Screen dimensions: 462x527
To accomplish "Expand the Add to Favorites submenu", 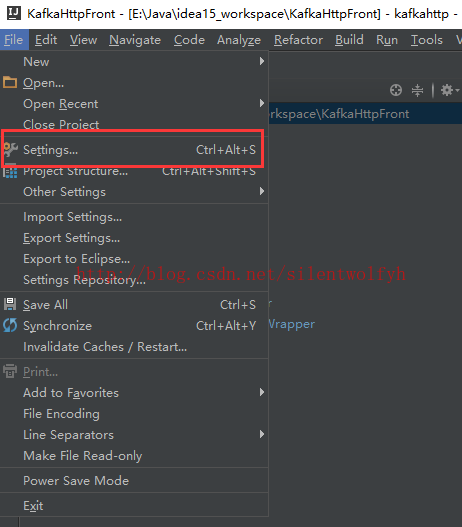I will (134, 393).
